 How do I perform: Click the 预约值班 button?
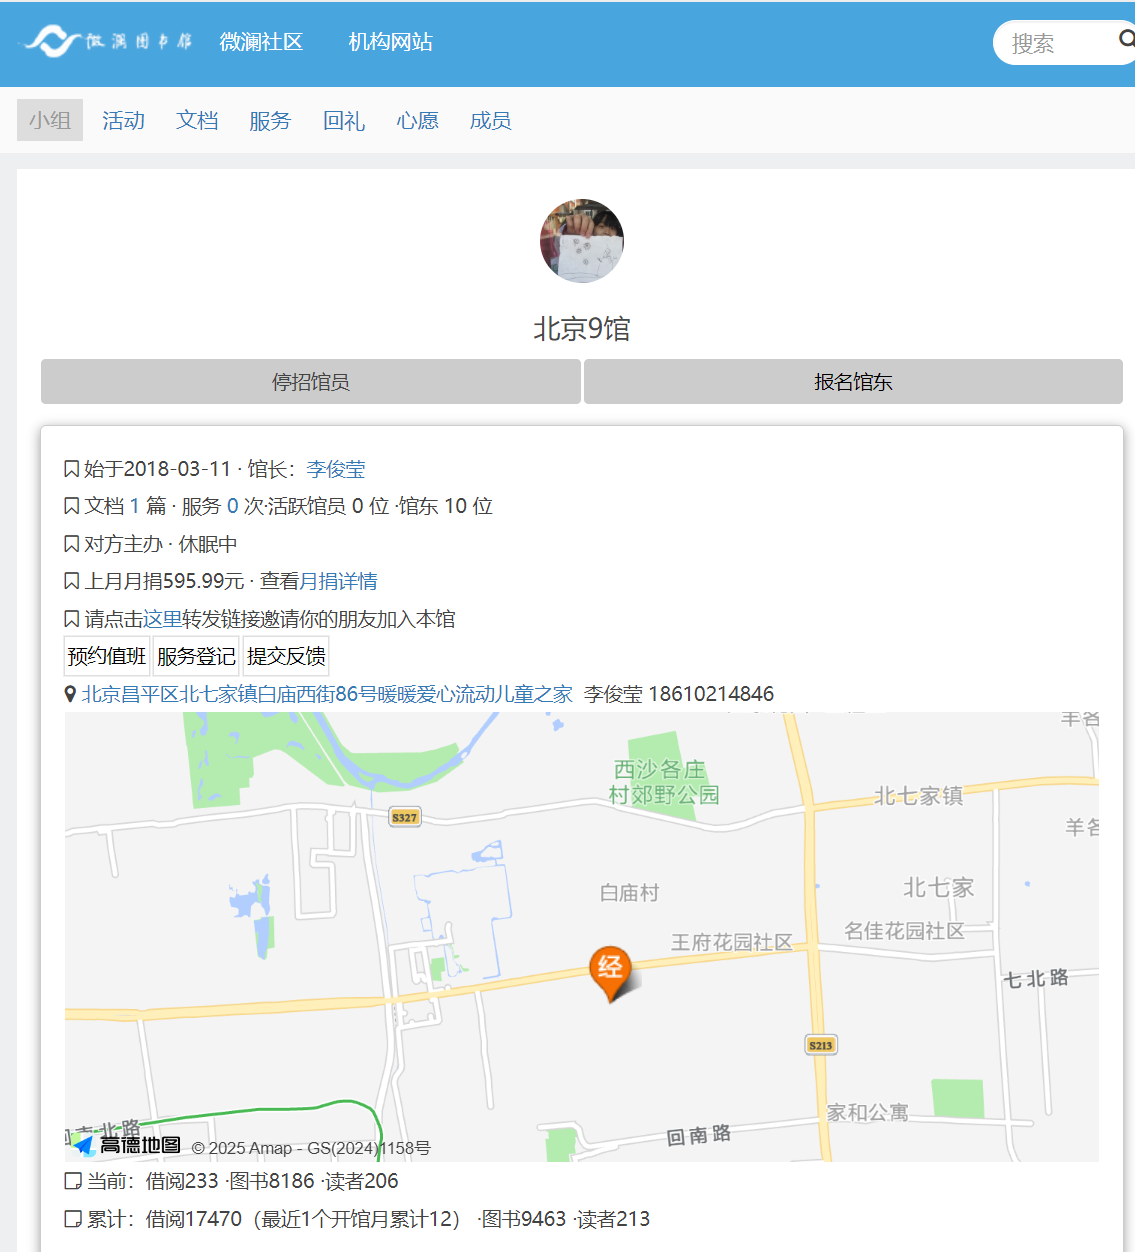(107, 657)
